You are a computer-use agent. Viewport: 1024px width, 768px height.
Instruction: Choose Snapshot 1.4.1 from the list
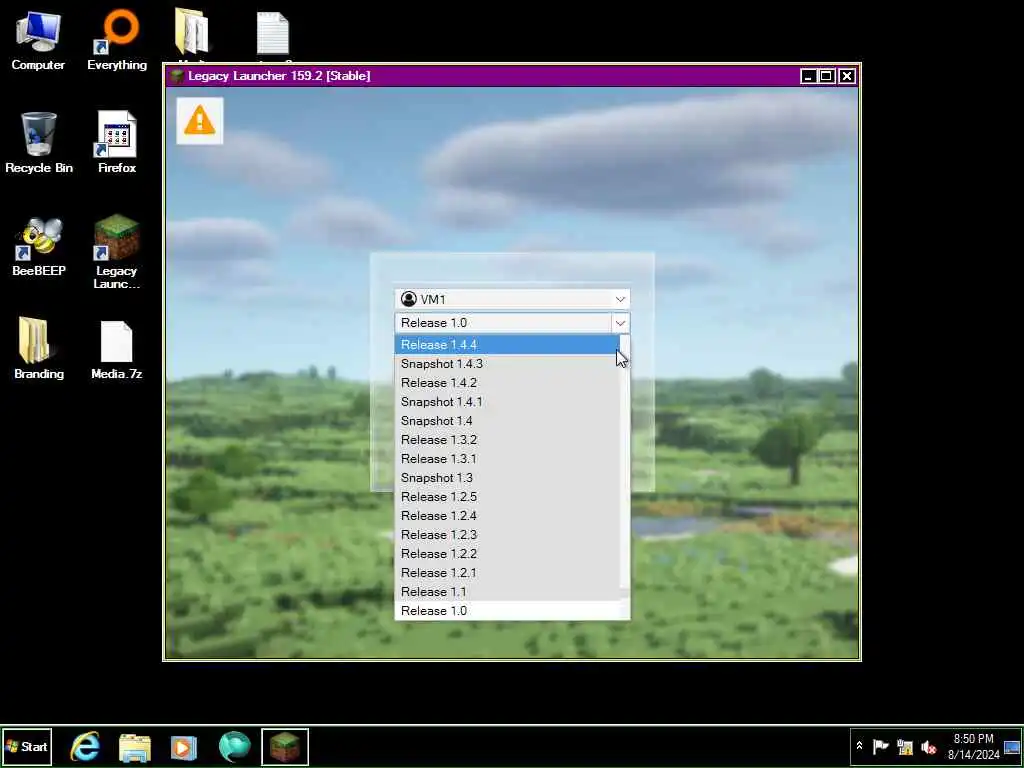pos(507,402)
